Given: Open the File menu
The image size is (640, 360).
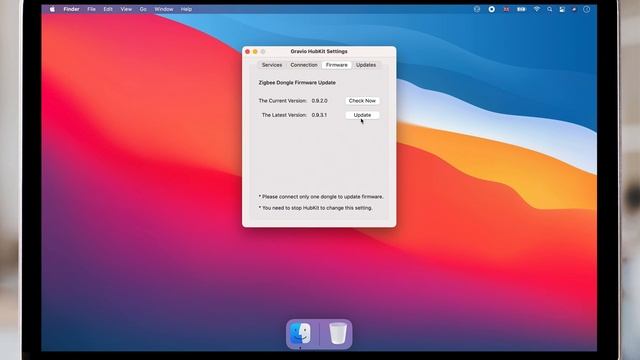Looking at the screenshot, I should tap(91, 9).
